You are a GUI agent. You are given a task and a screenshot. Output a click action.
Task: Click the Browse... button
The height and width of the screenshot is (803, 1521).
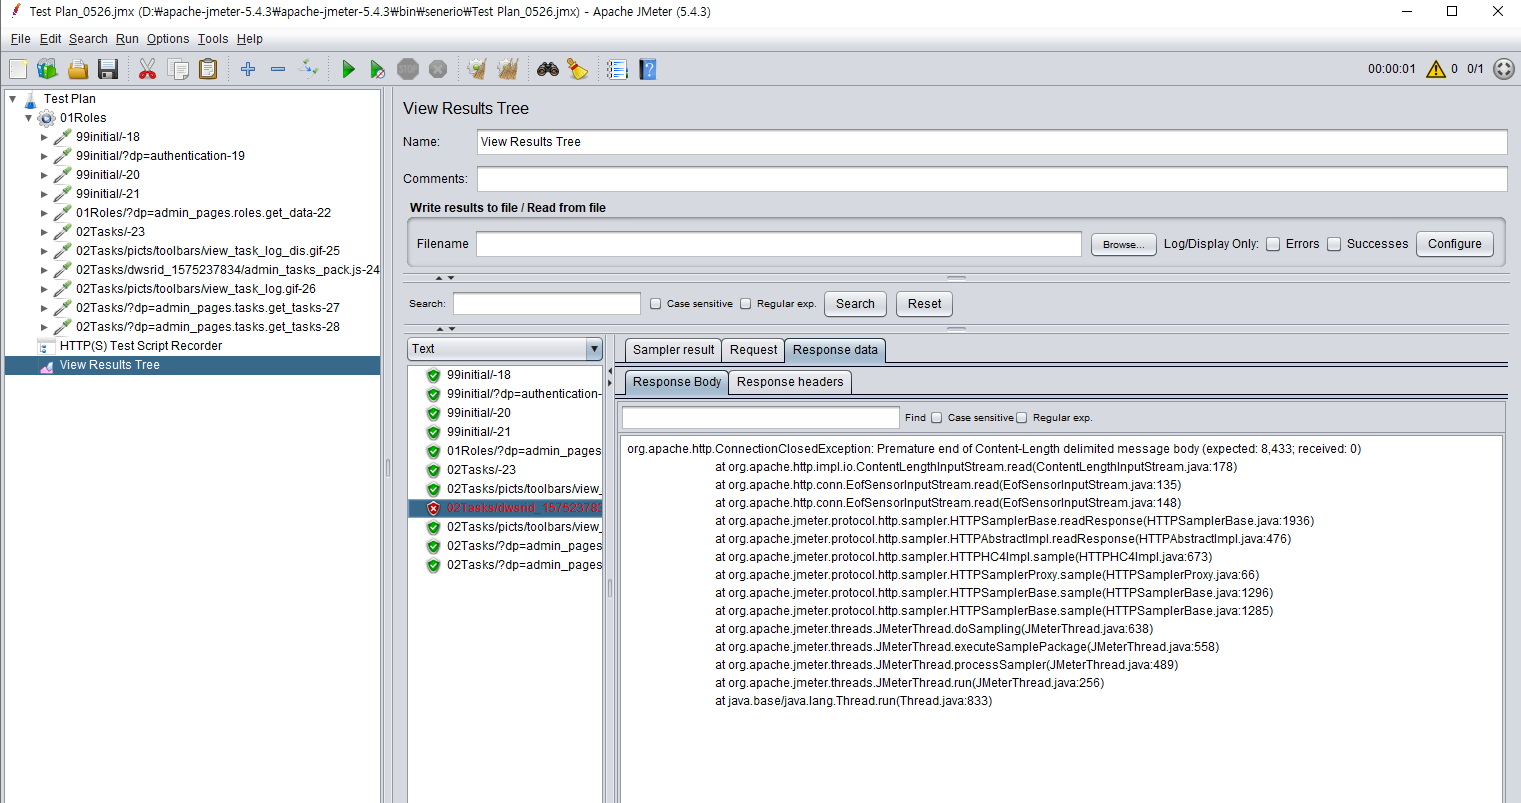click(x=1124, y=244)
